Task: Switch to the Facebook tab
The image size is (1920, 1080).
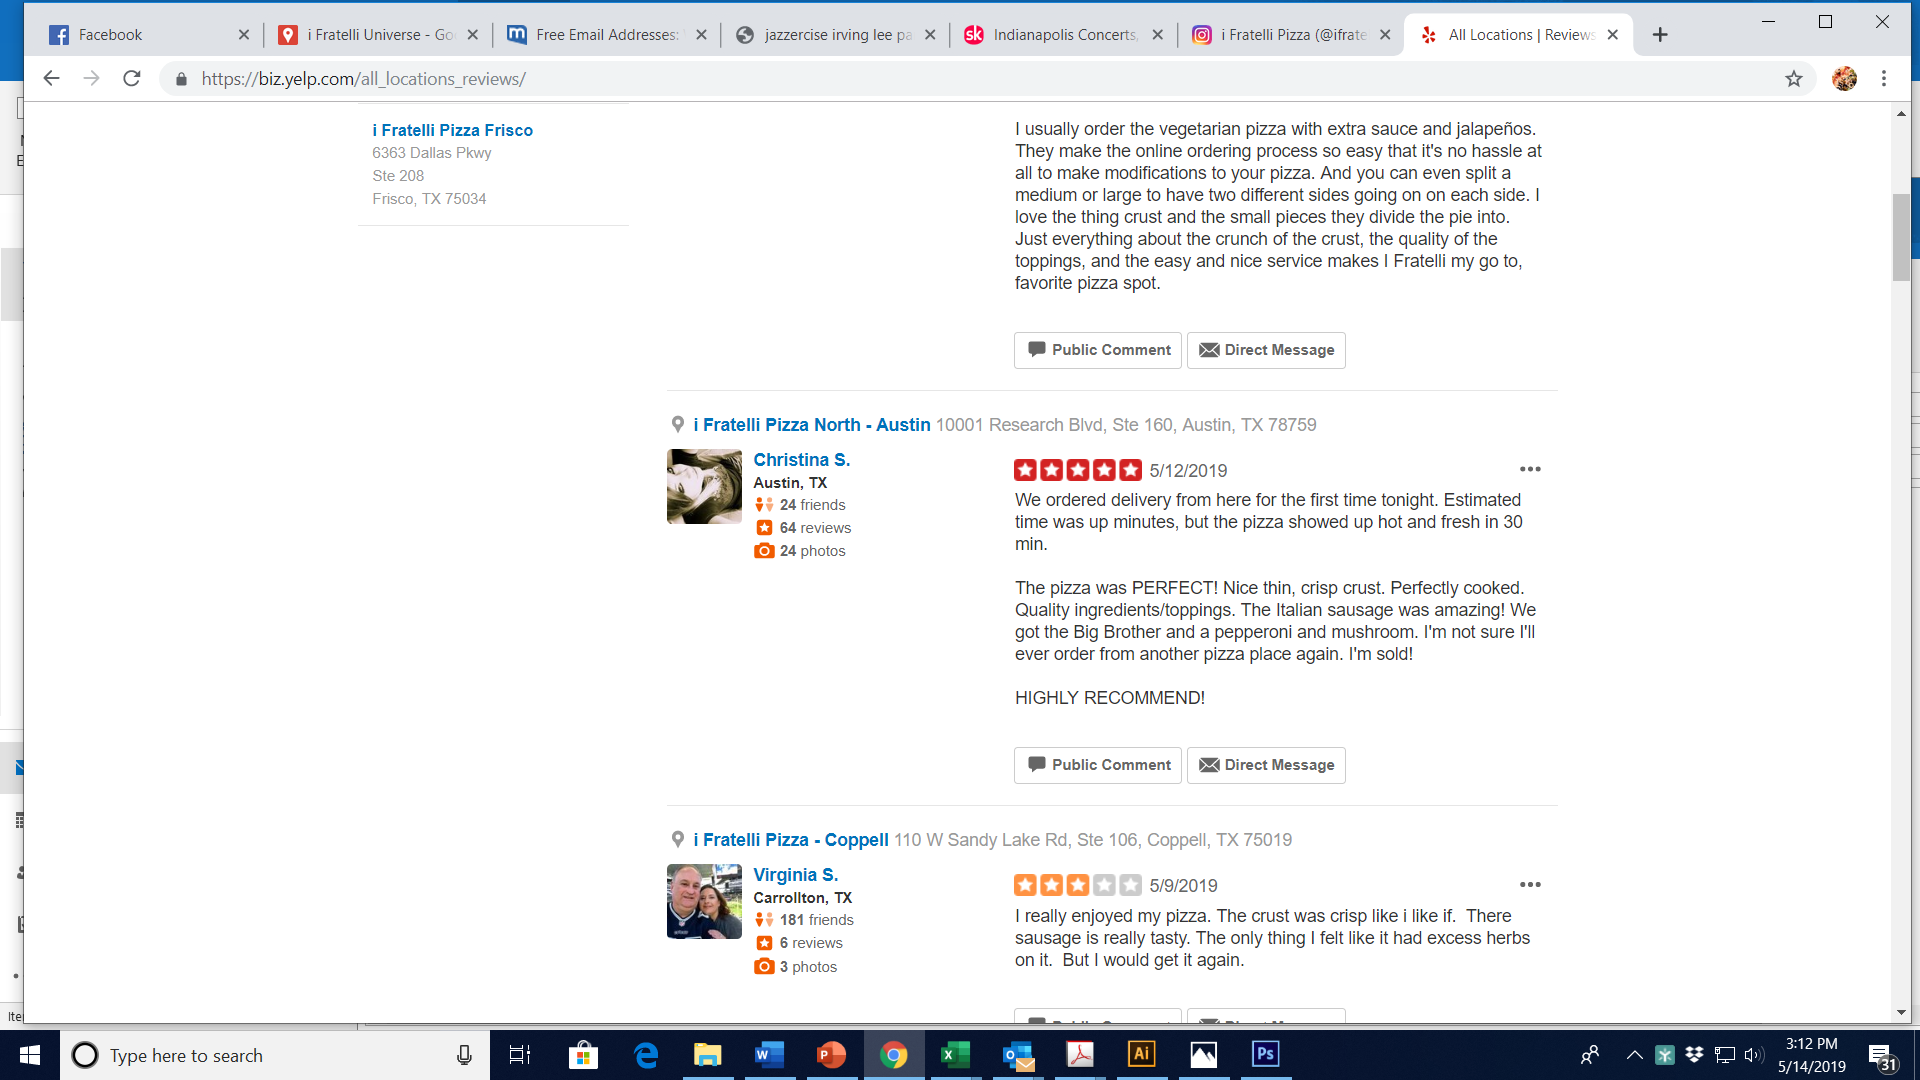Action: click(x=148, y=35)
